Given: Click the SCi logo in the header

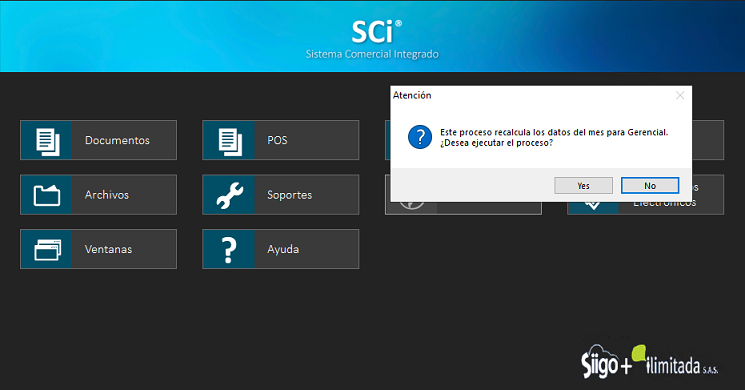Looking at the screenshot, I should (376, 32).
